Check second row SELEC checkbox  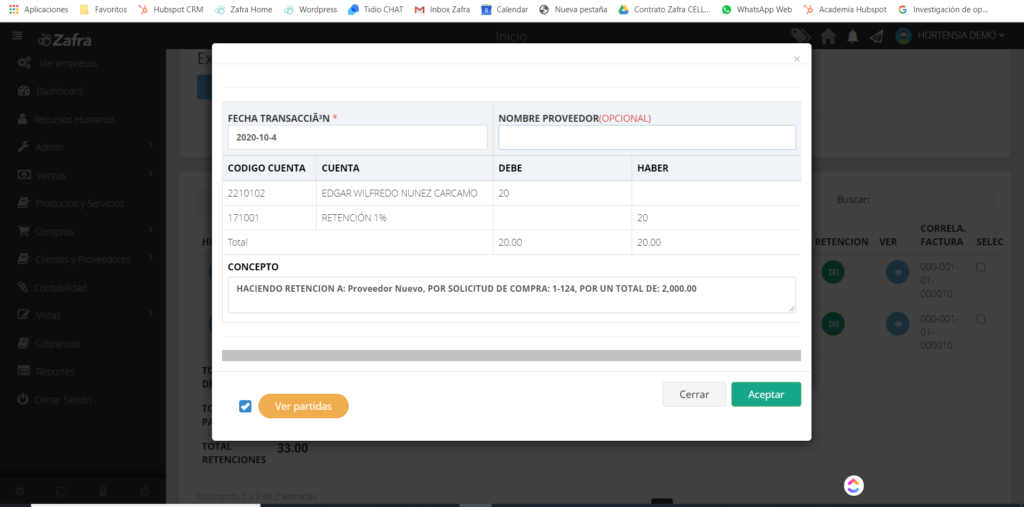click(980, 319)
